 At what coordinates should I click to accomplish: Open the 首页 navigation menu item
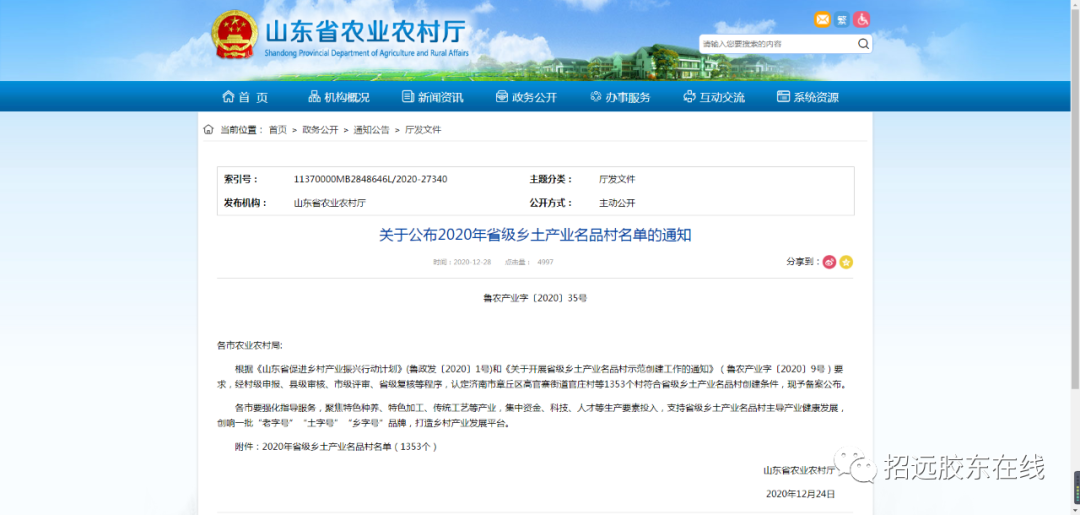(x=245, y=97)
